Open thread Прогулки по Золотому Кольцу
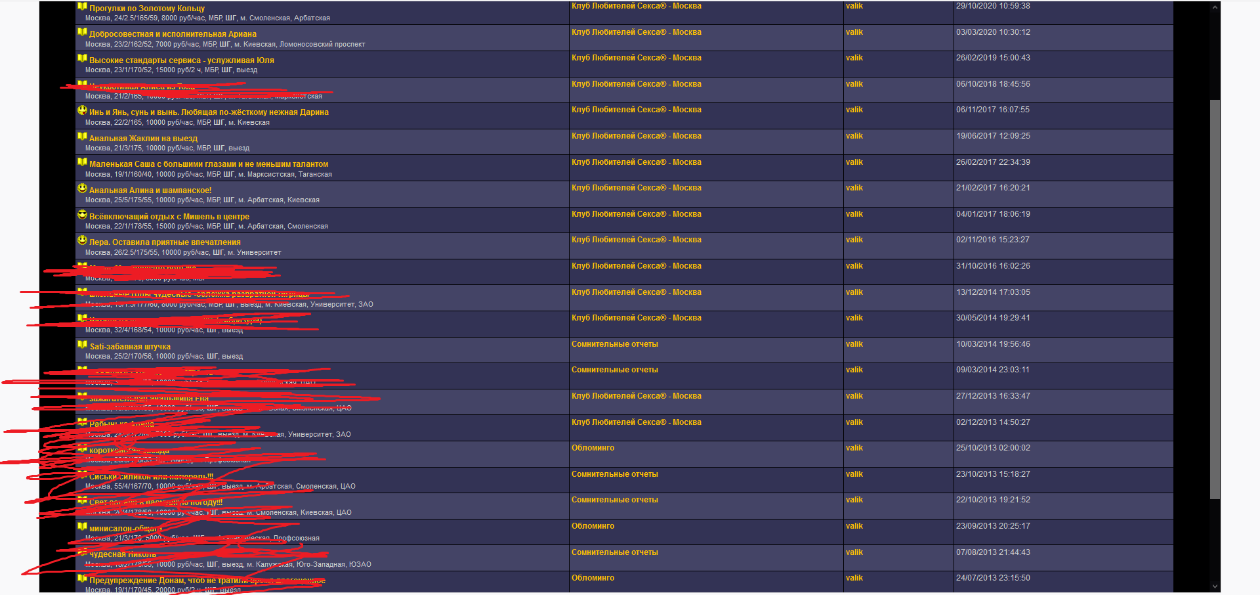Image resolution: width=1260 pixels, height=595 pixels. tap(146, 8)
